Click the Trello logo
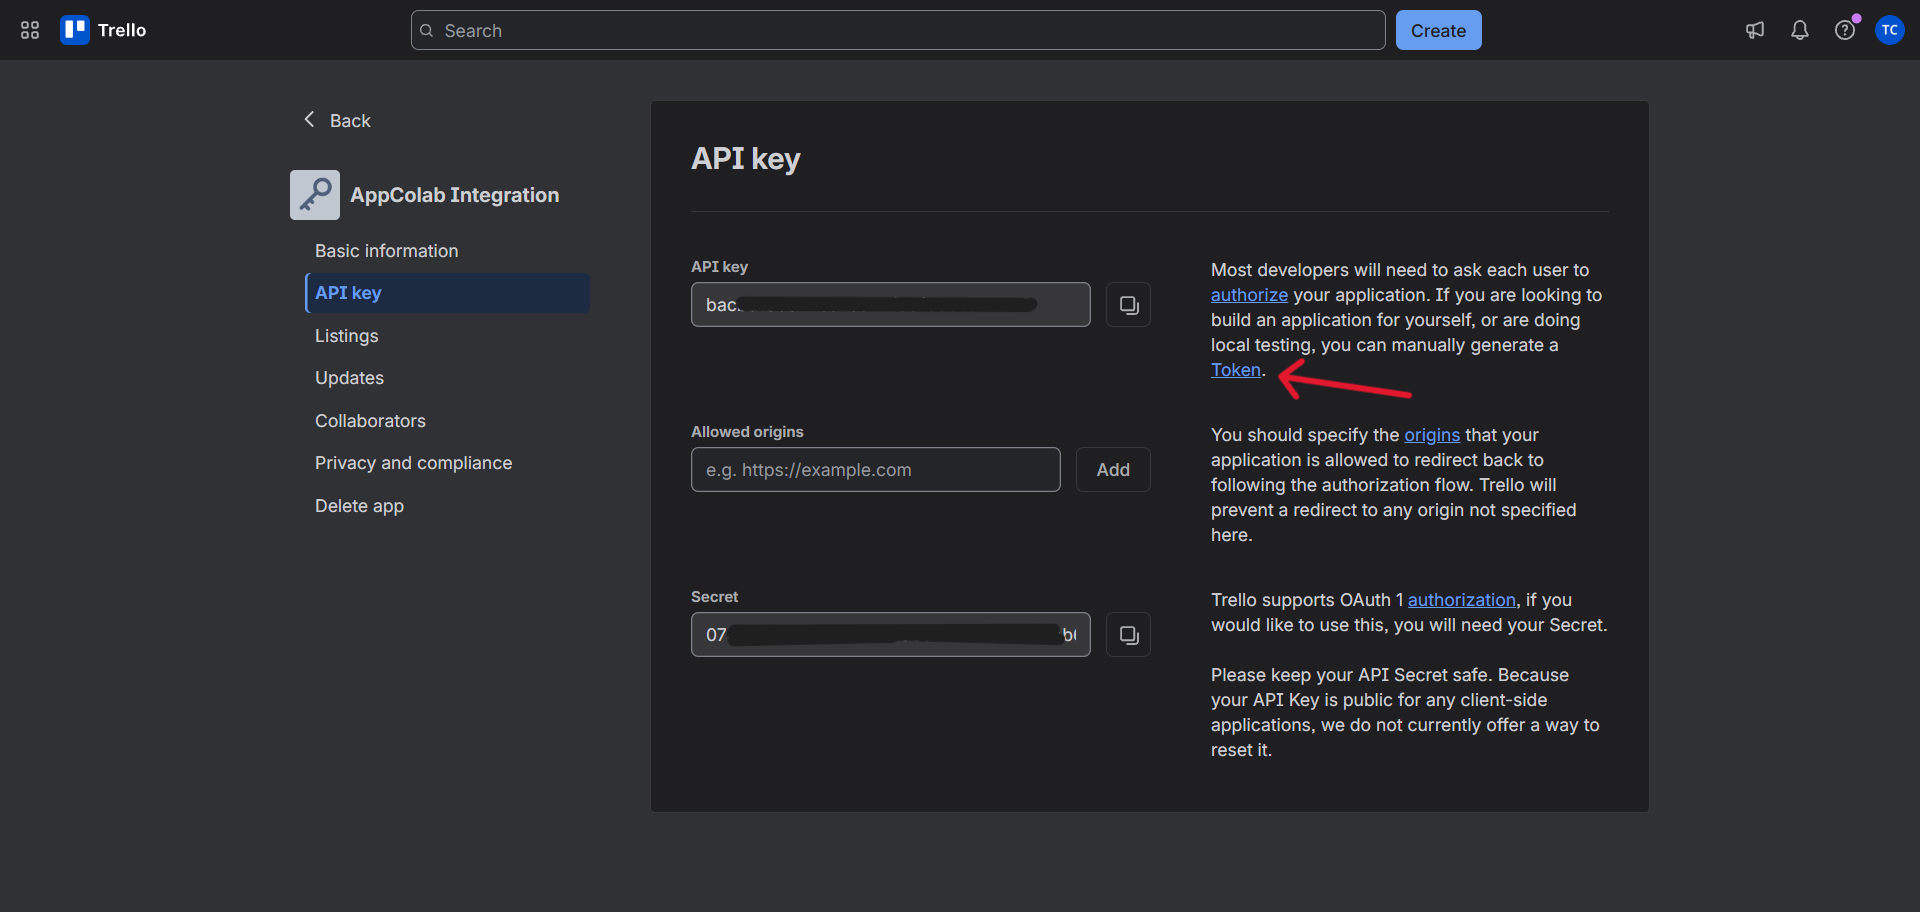Screen dimensions: 1920x912 tap(103, 30)
